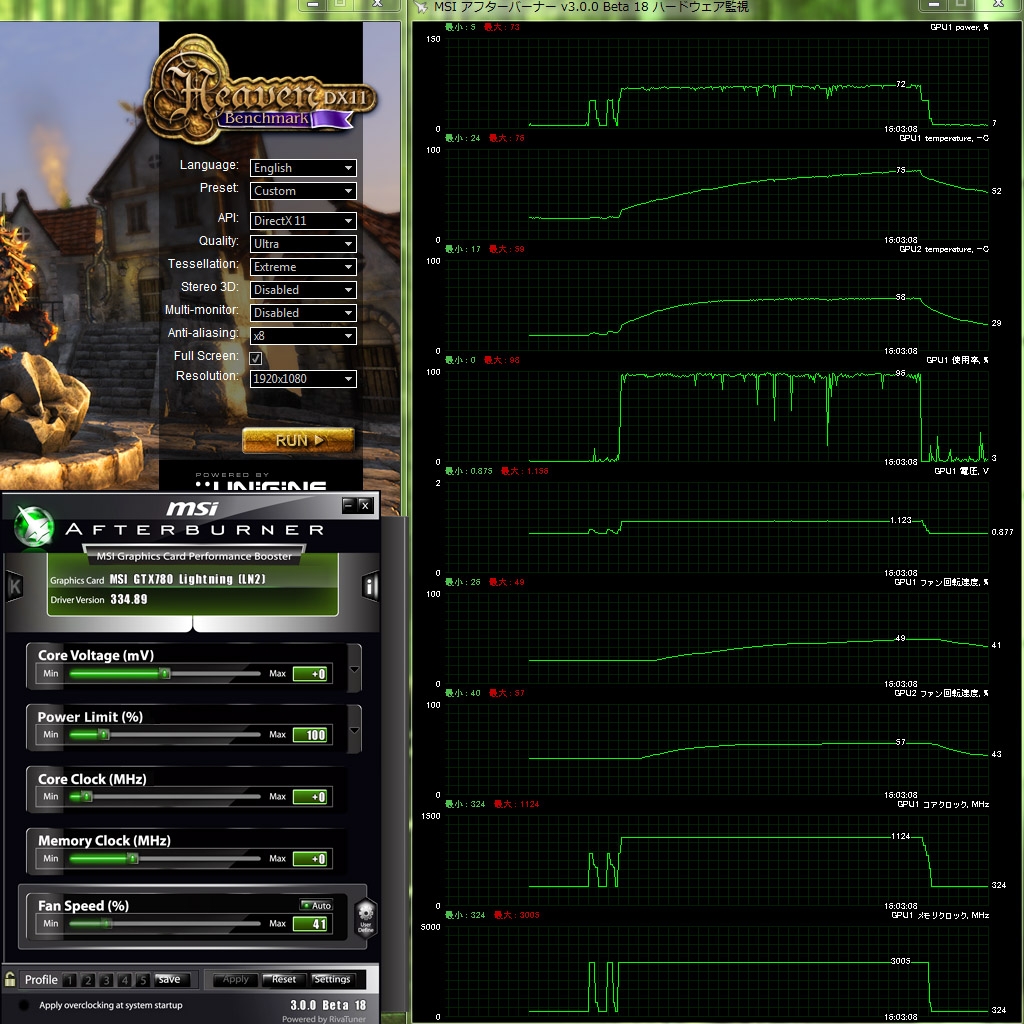Screen dimensions: 1024x1024
Task: Select profile slot 2
Action: pyautogui.click(x=88, y=980)
